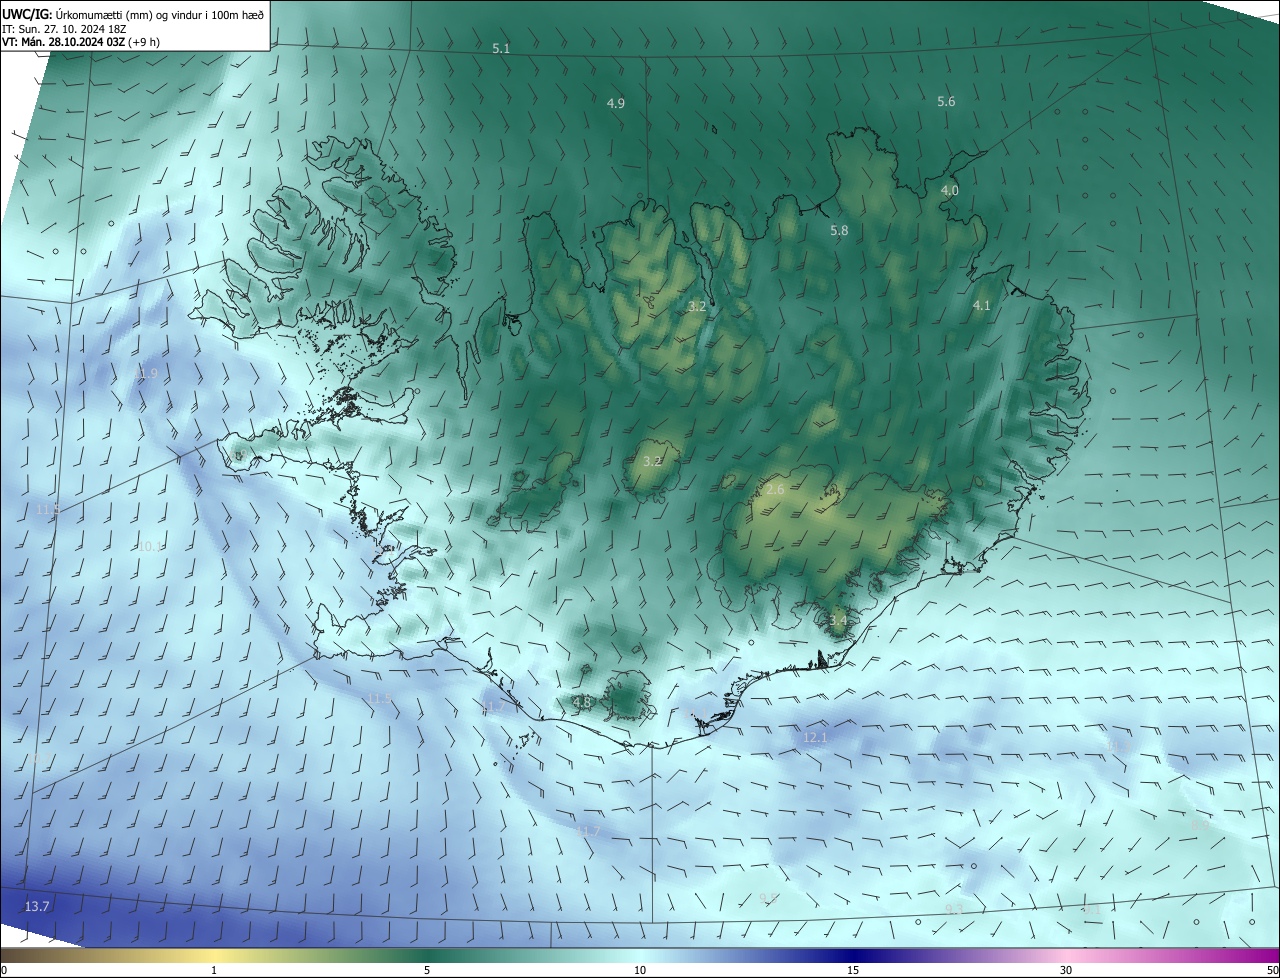Click the '0' tick on the color scale
Image resolution: width=1280 pixels, height=978 pixels.
[3, 970]
